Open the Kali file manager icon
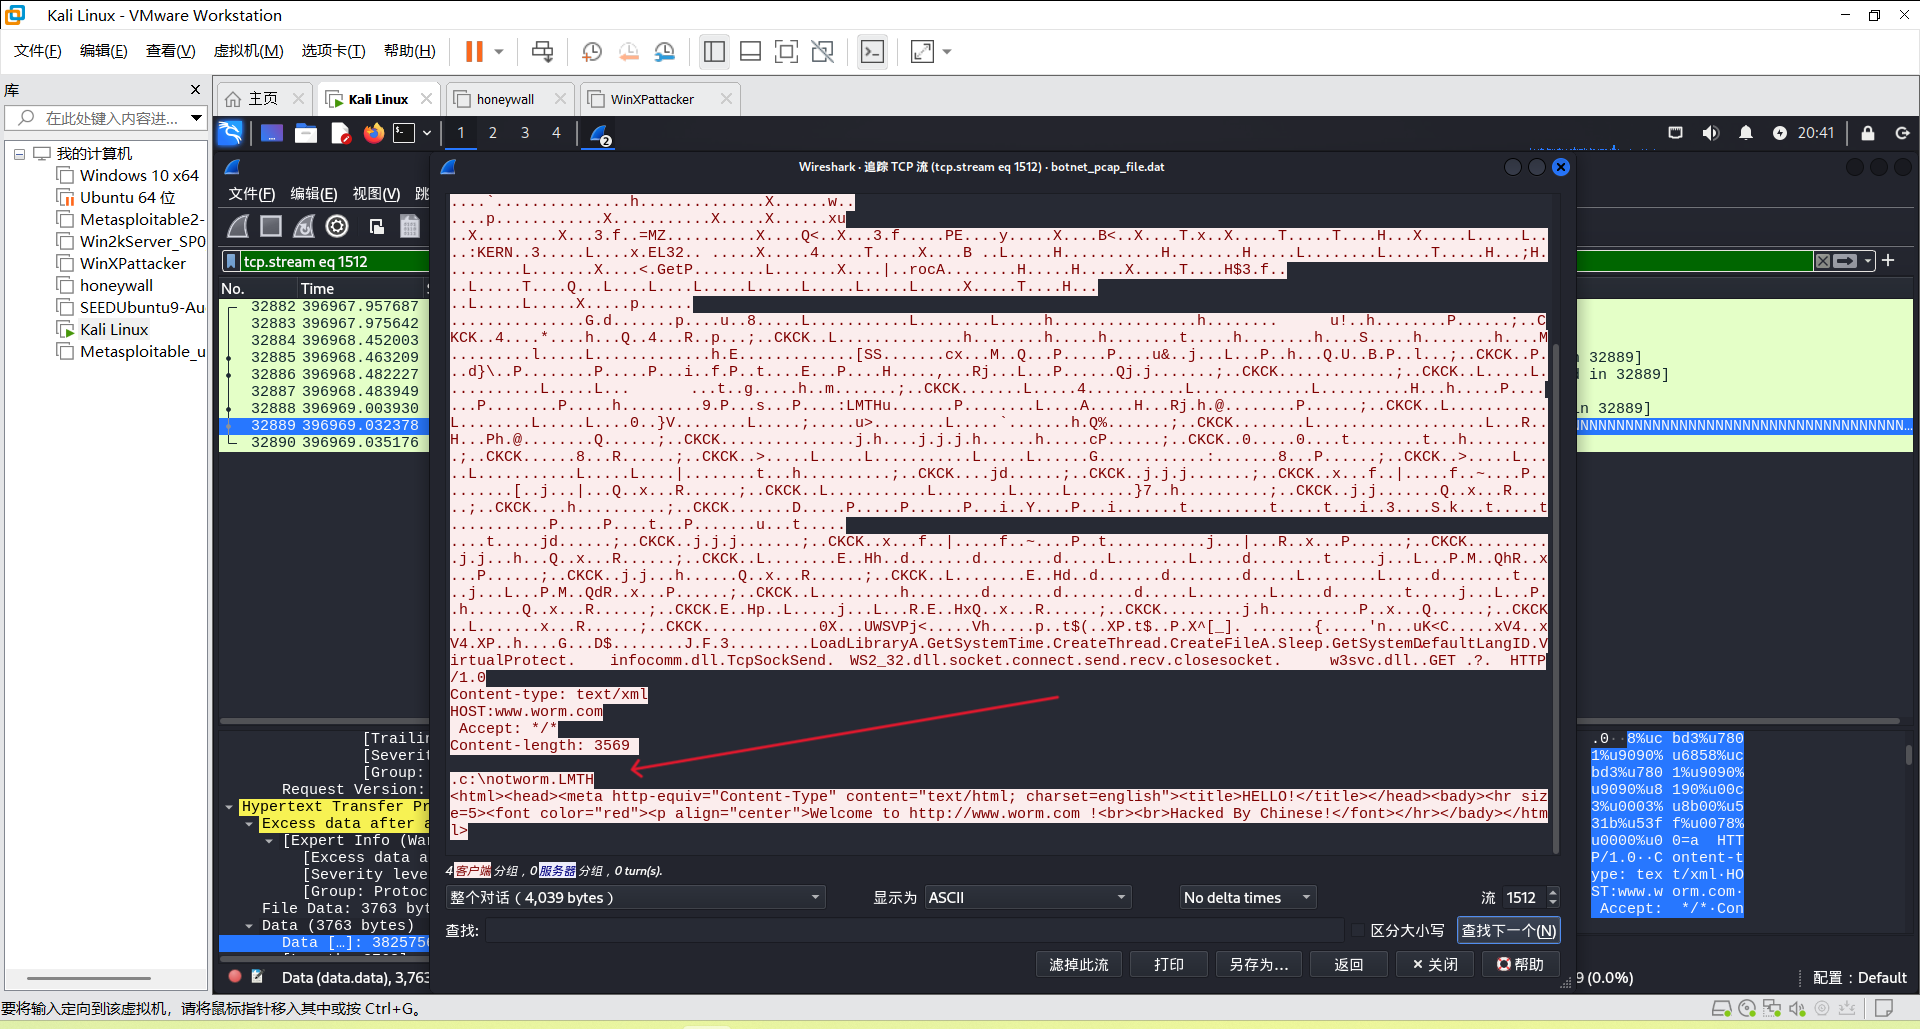This screenshot has width=1920, height=1029. [306, 133]
